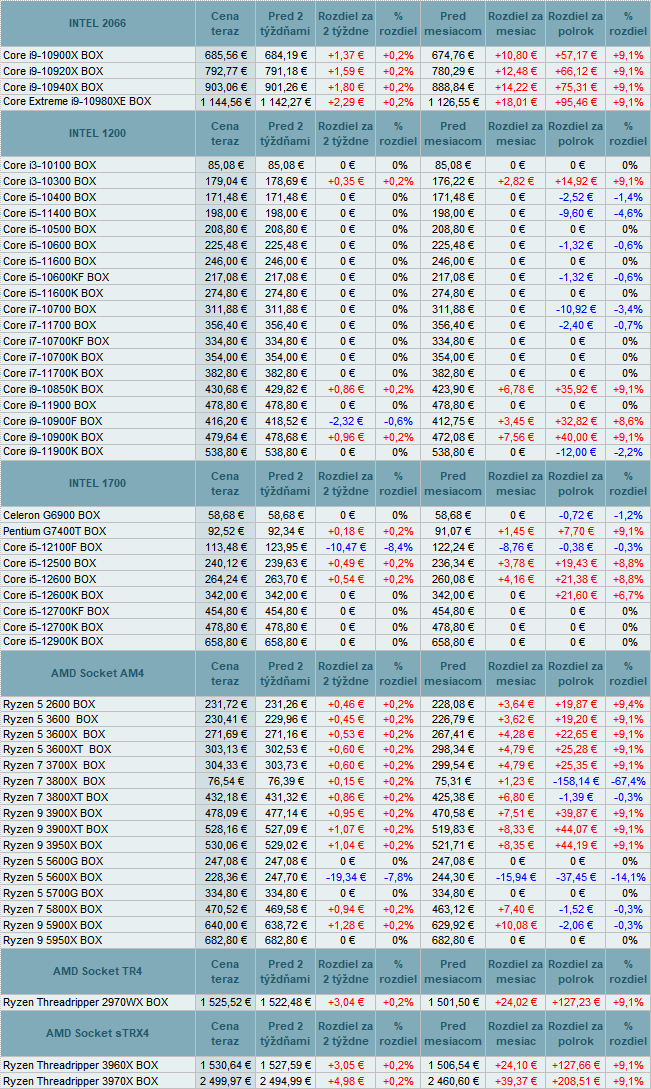Viewport: 651px width, 1089px height.
Task: Click the -19,34 € two-week difference
Action: point(345,877)
